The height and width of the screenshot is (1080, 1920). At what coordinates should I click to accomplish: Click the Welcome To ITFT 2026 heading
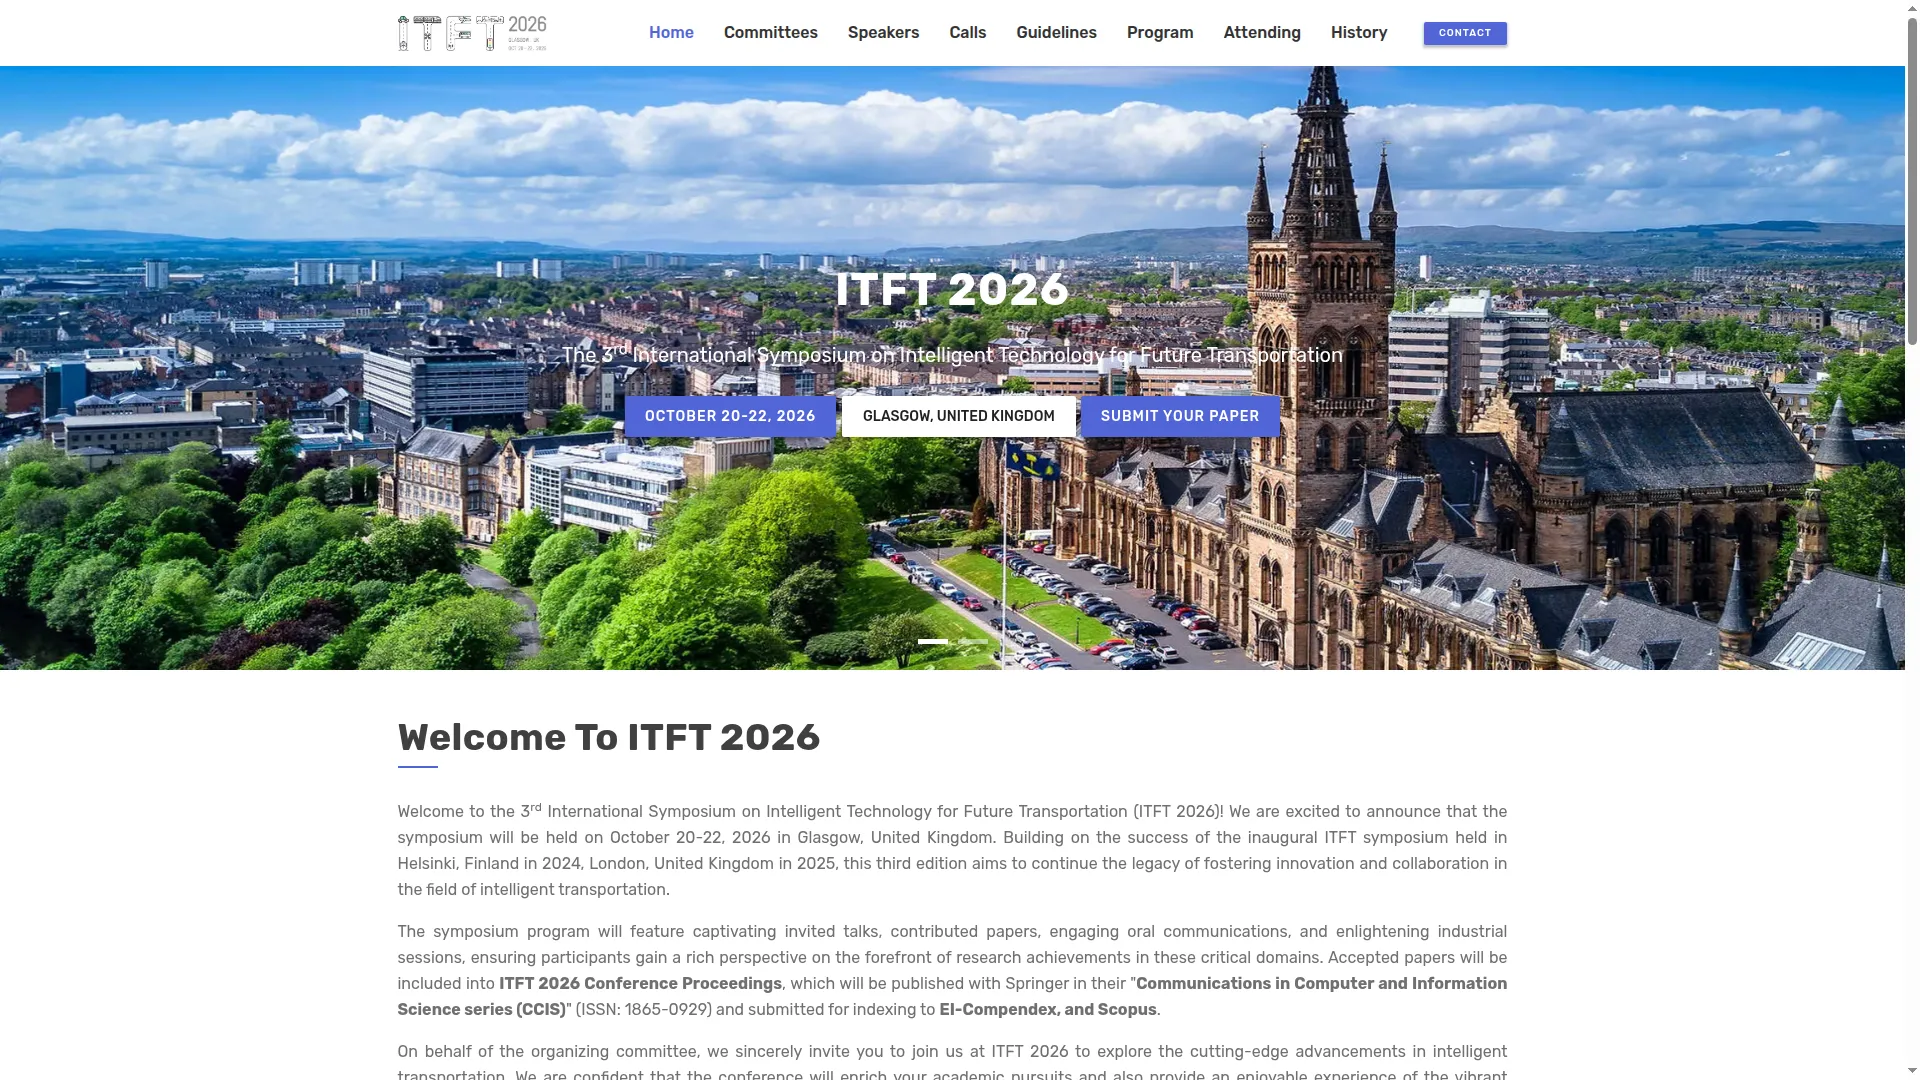coord(608,738)
